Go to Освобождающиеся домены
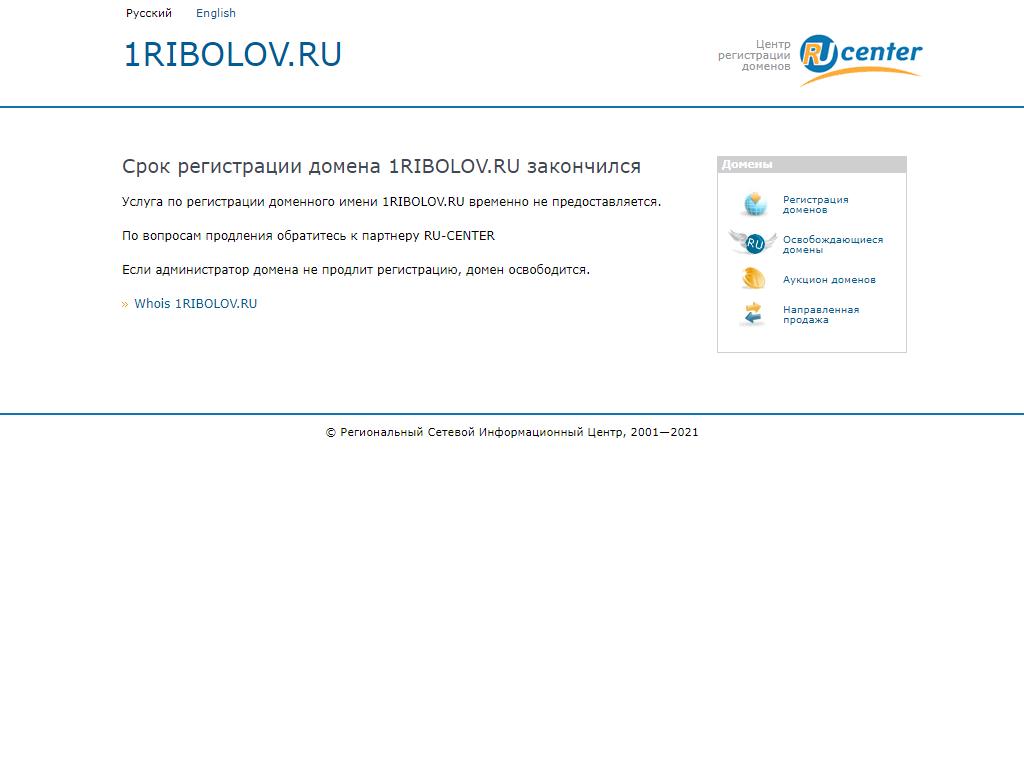 tap(832, 244)
